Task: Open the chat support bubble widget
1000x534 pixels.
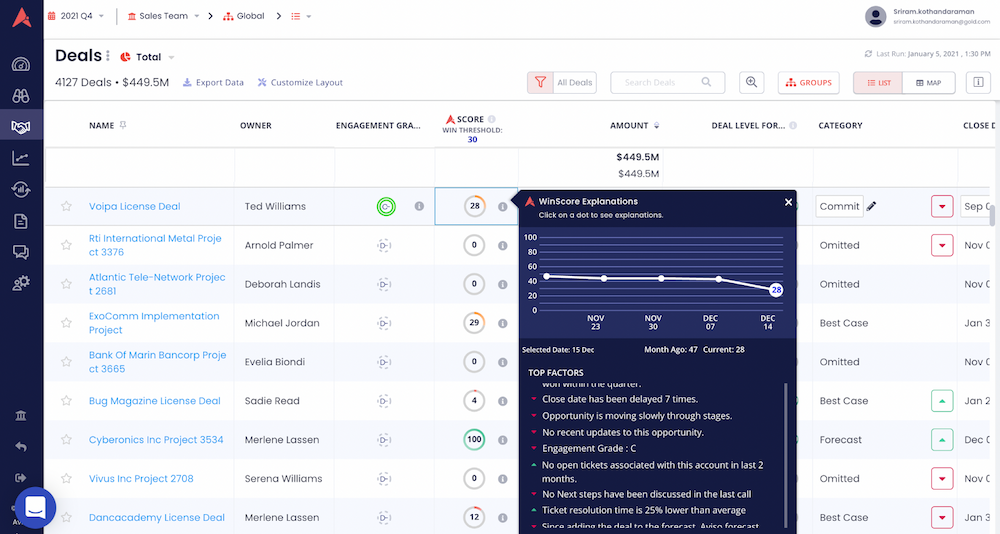Action: (x=35, y=508)
